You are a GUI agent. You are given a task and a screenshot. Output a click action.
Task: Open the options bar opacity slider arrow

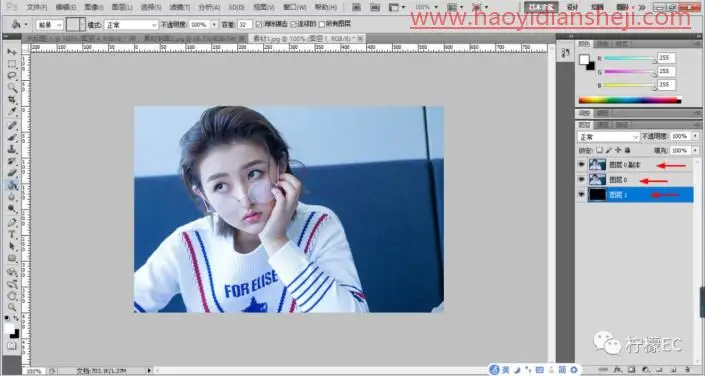[x=214, y=25]
